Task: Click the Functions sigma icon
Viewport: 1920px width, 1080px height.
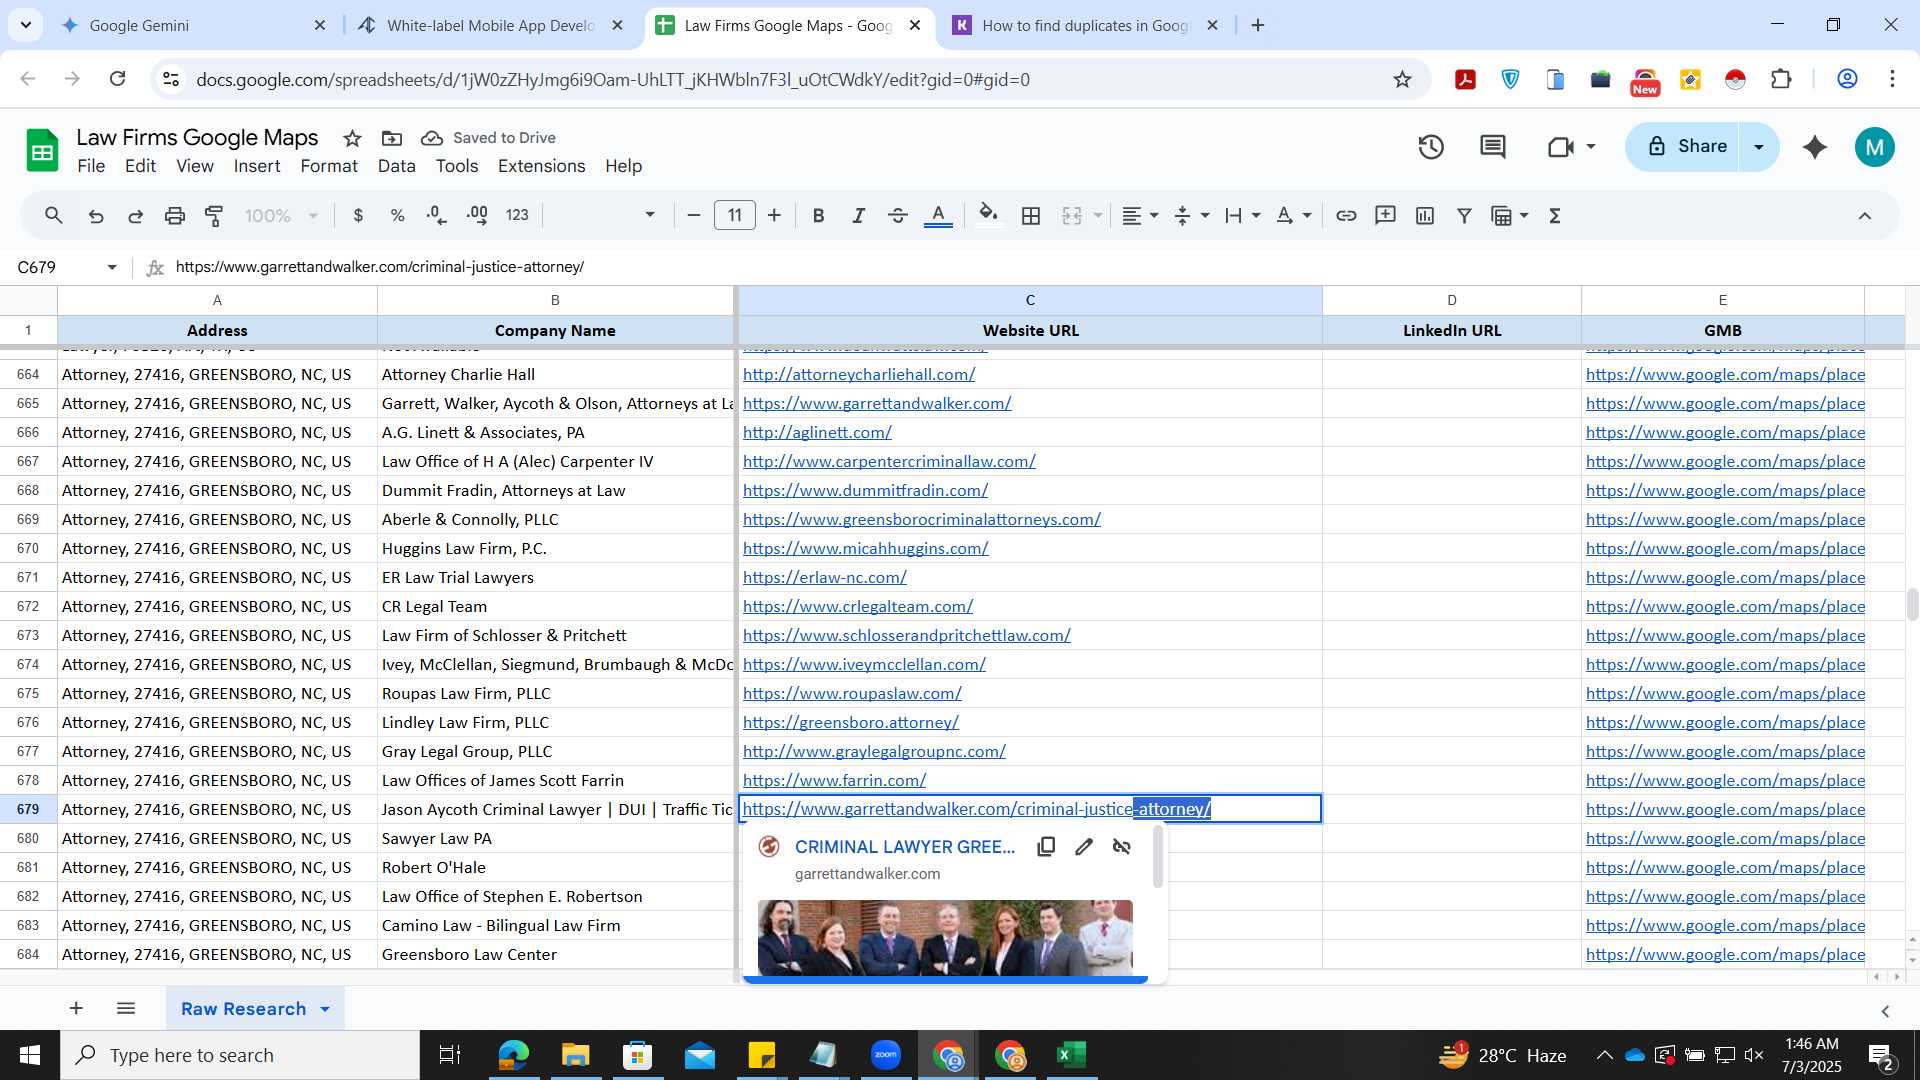Action: 1555,216
